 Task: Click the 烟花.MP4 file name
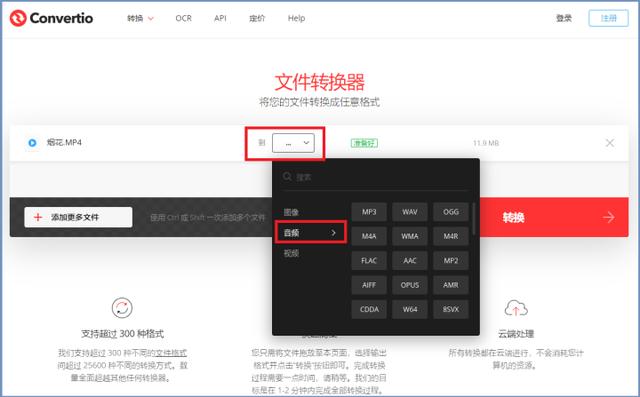click(64, 142)
